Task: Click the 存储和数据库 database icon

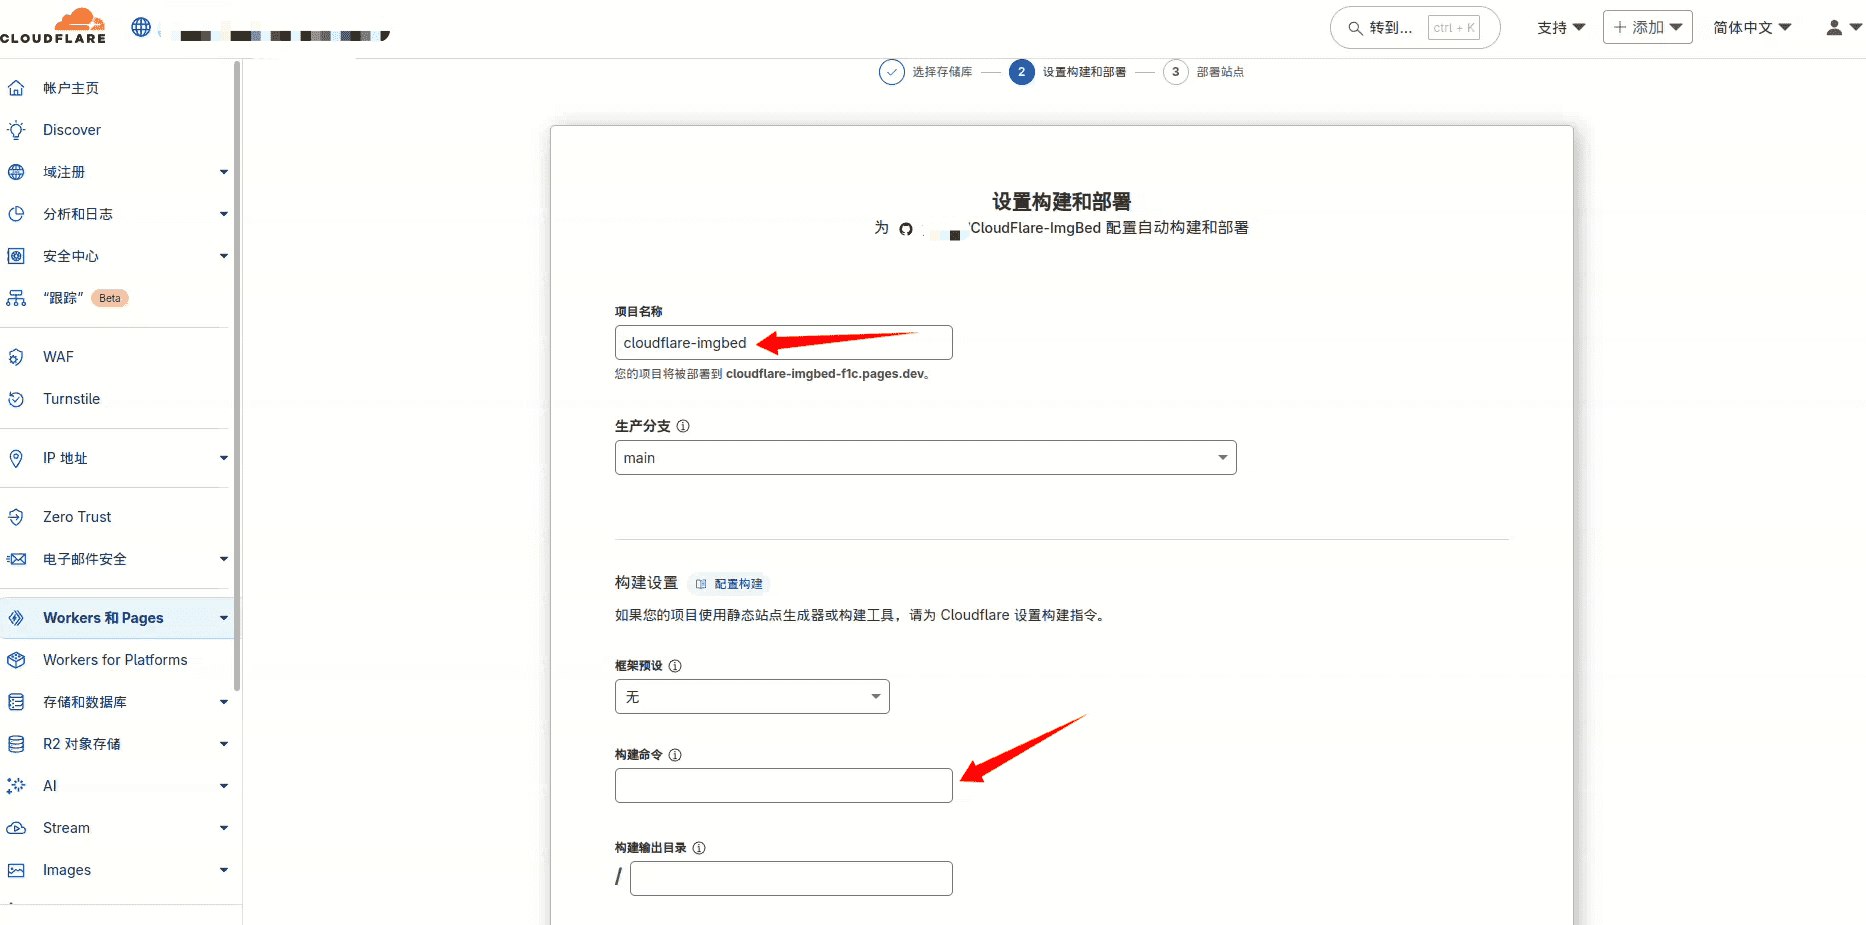Action: pos(16,702)
